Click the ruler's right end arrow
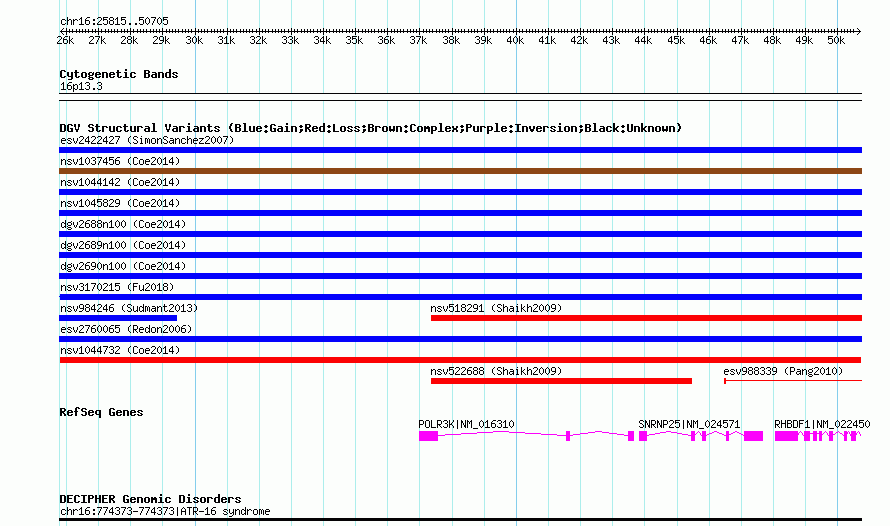The width and height of the screenshot is (890, 526). pos(859,31)
